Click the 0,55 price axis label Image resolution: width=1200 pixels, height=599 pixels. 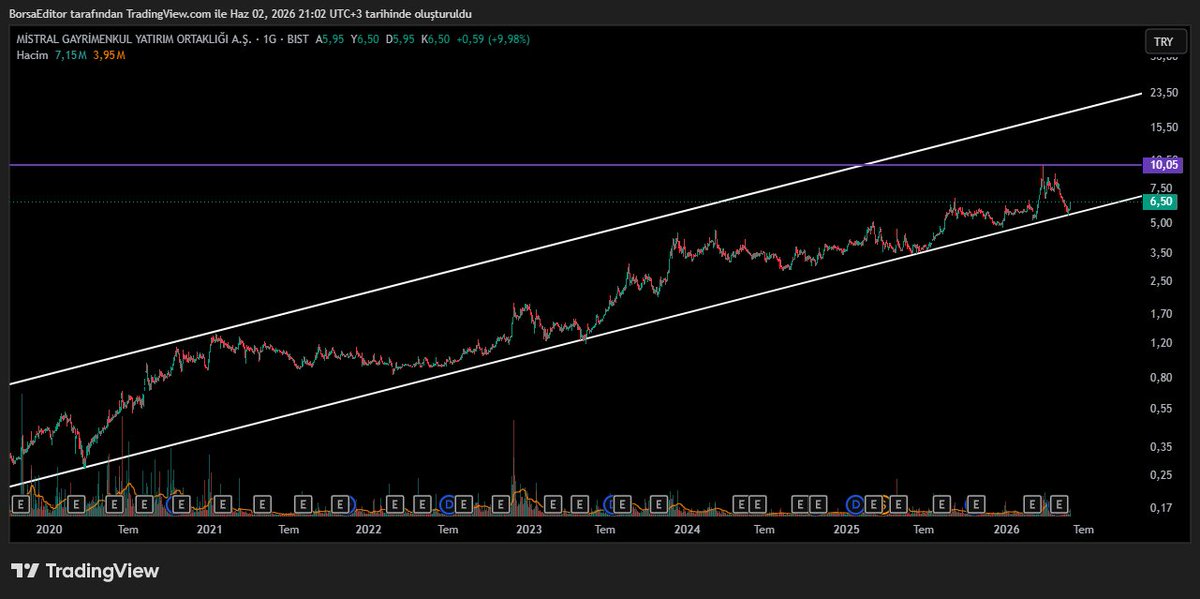click(1160, 409)
